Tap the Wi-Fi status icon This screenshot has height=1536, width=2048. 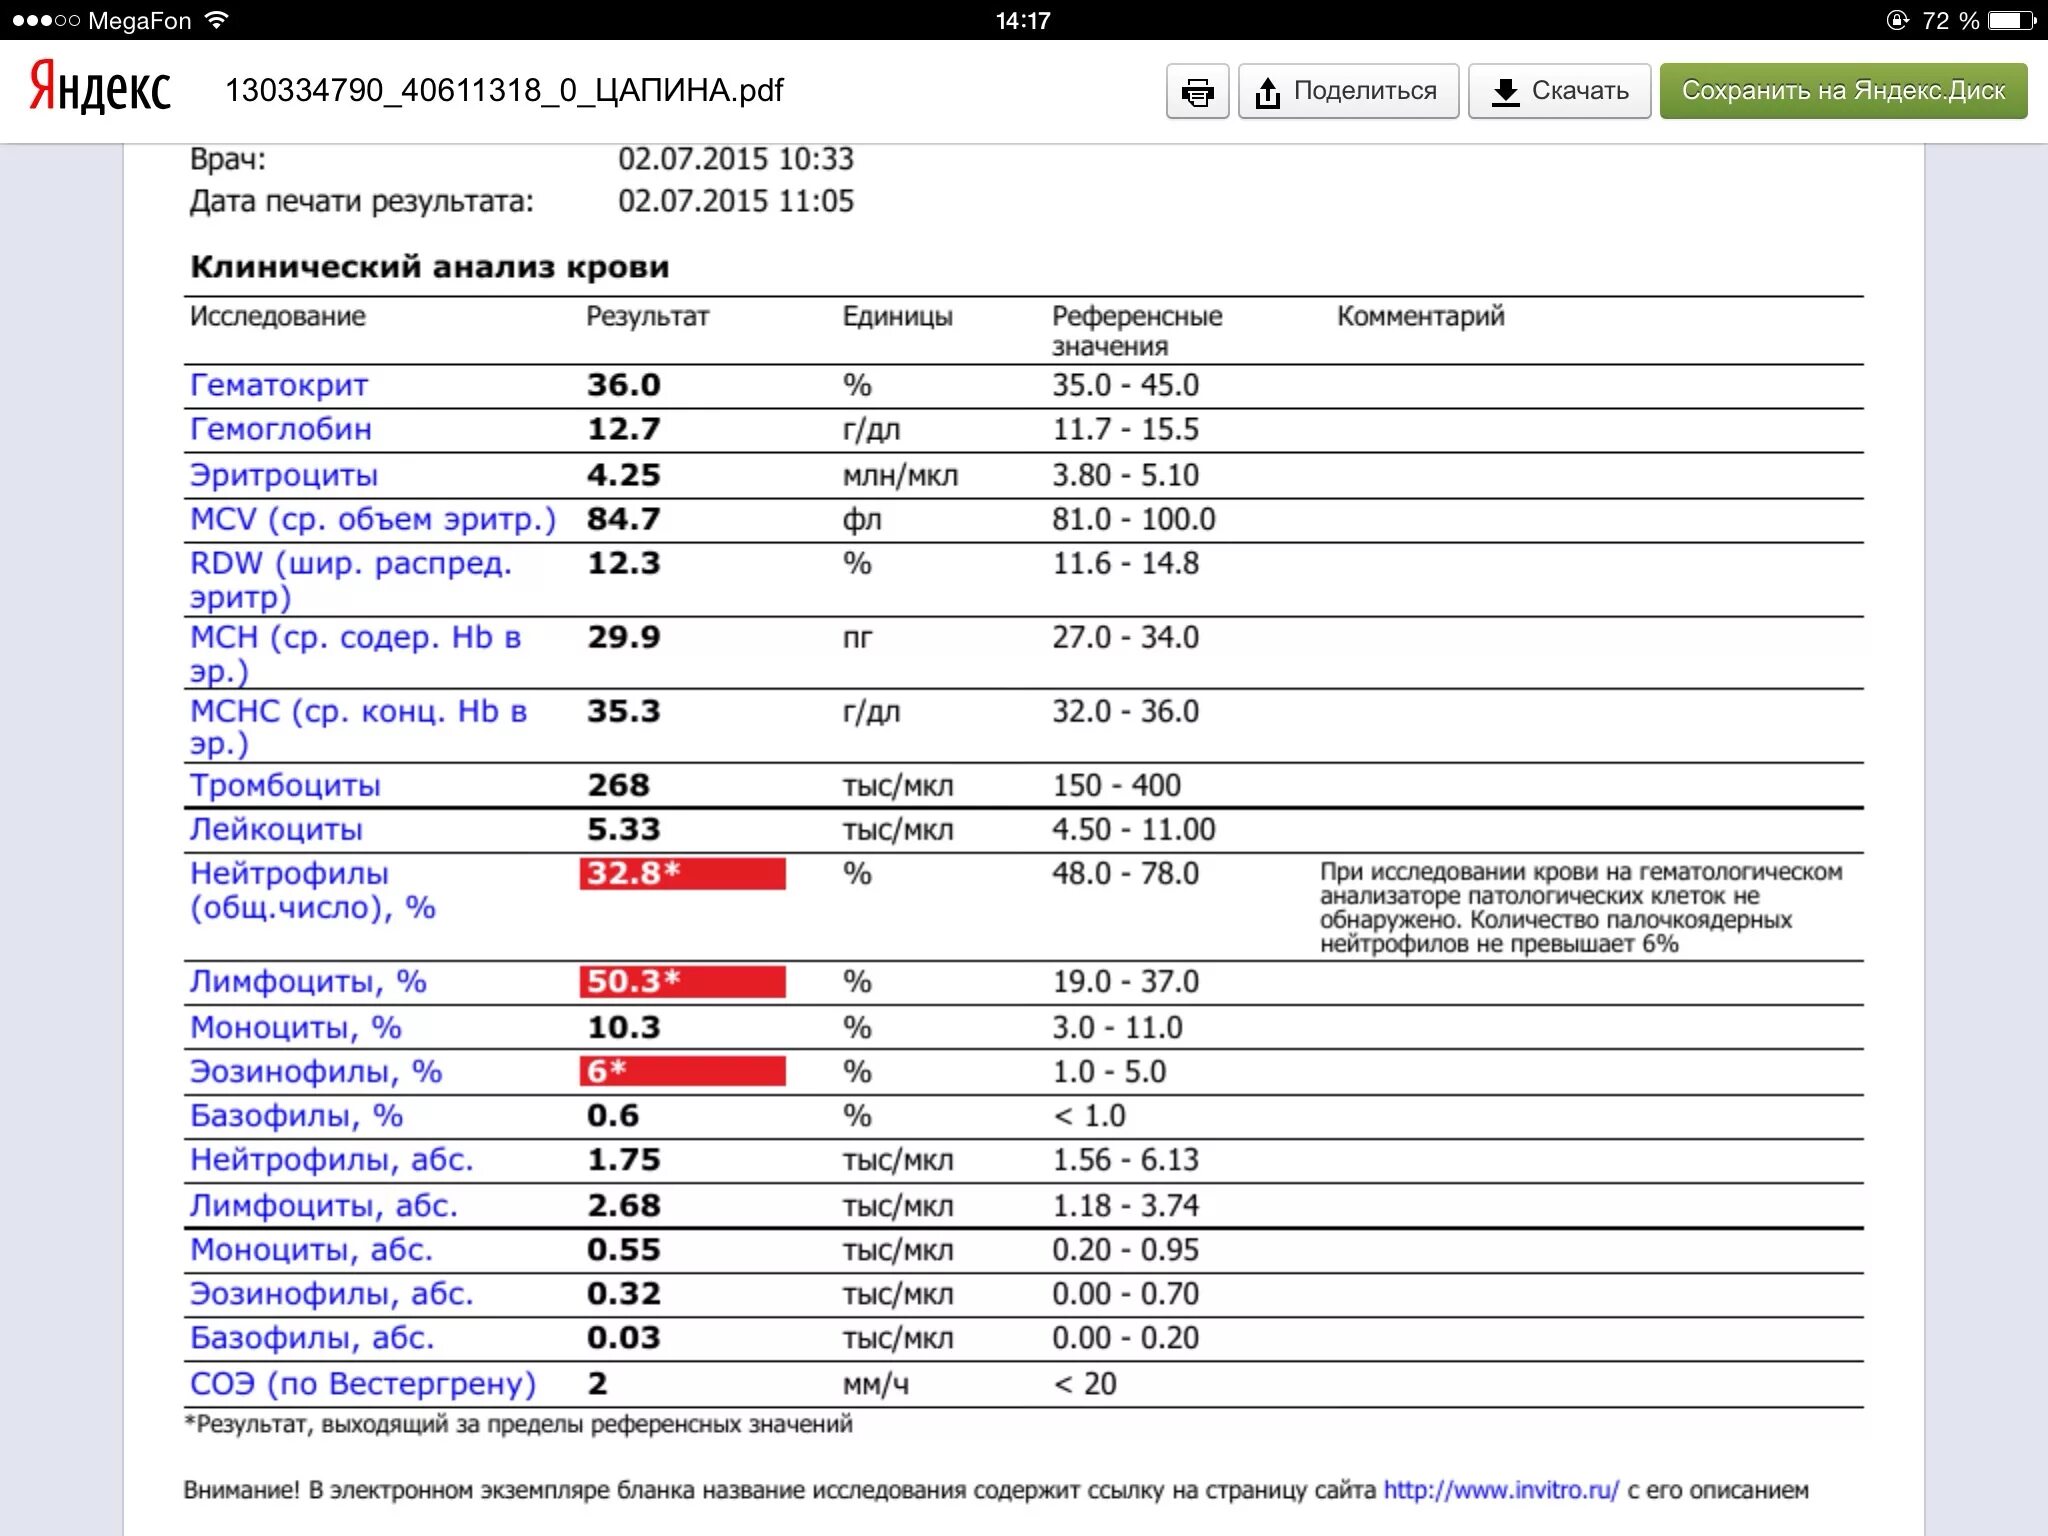[x=216, y=20]
